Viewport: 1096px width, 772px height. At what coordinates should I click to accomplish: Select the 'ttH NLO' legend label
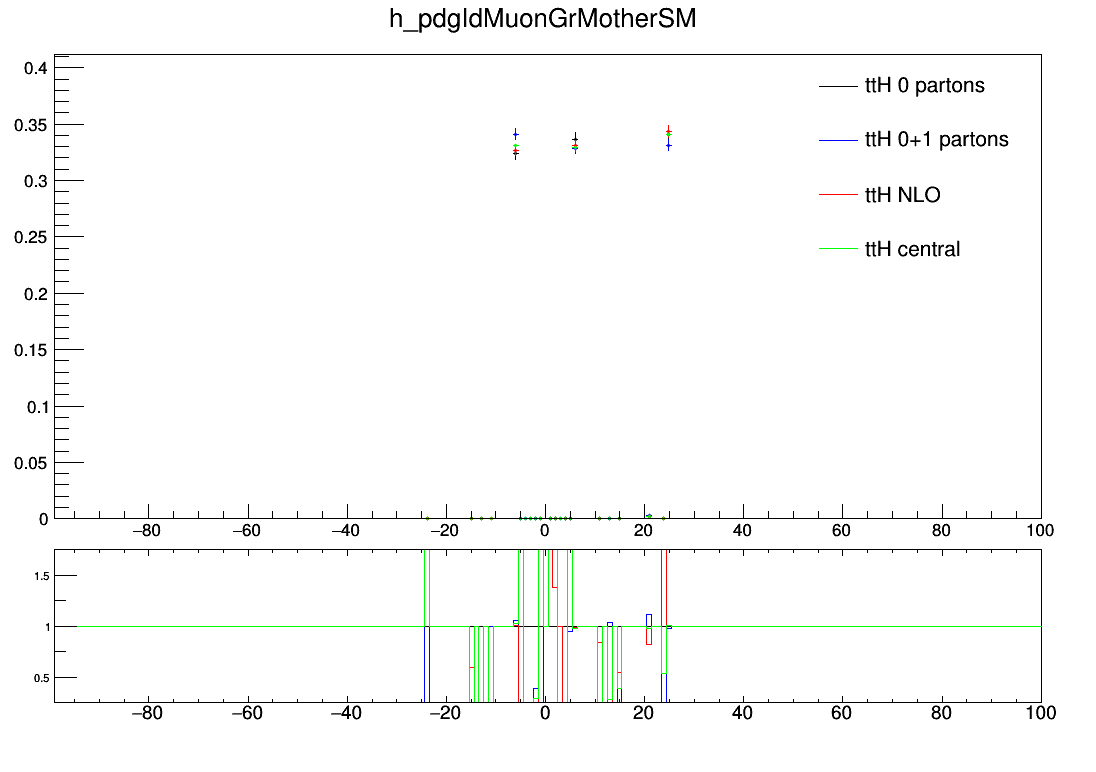[x=902, y=194]
